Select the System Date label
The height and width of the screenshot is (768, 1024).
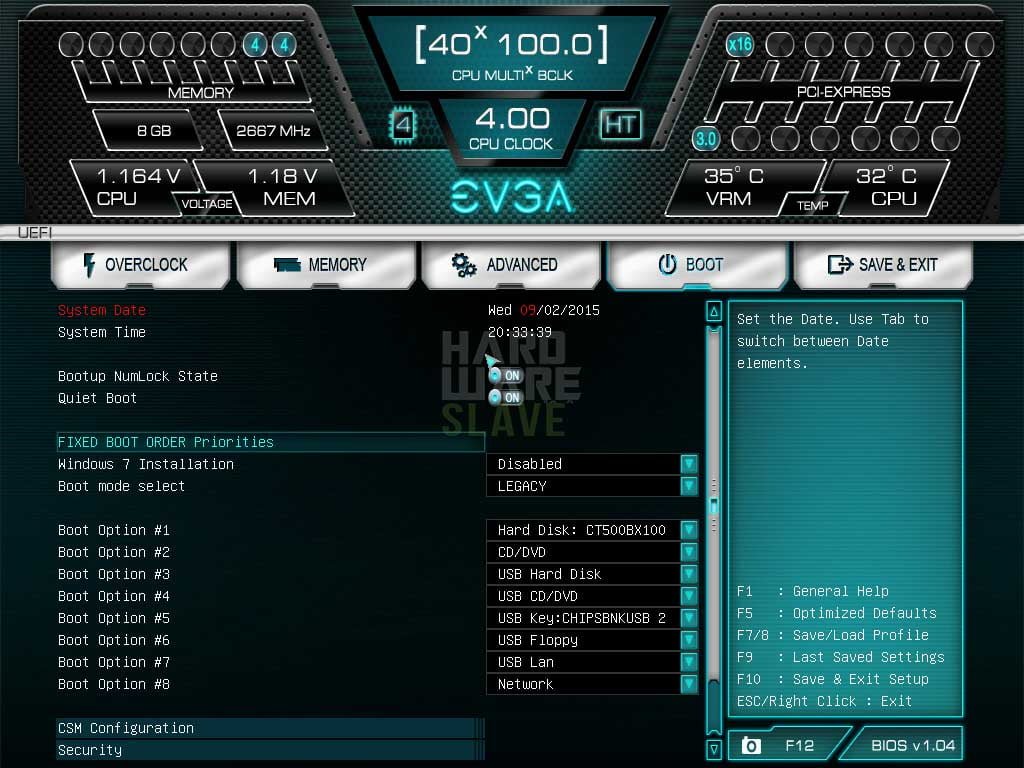102,310
